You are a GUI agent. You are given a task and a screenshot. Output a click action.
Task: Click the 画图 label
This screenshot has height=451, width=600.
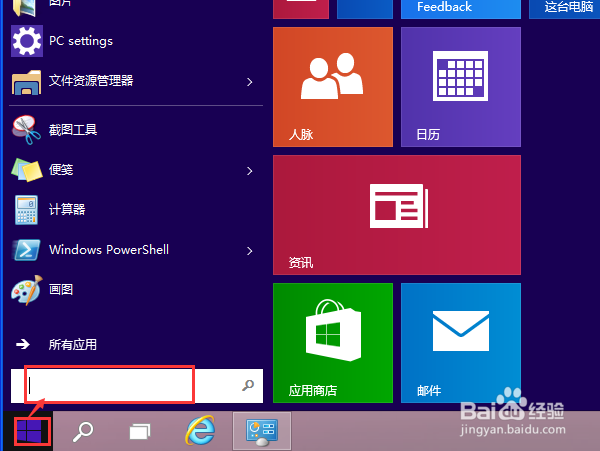(x=61, y=289)
